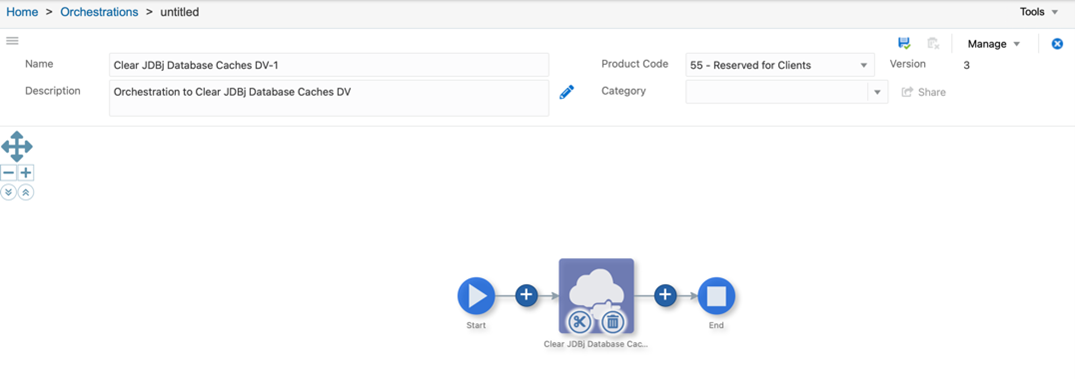Viewport: 1075px width, 379px height.
Task: Click the 'Version' label
Action: [x=908, y=64]
